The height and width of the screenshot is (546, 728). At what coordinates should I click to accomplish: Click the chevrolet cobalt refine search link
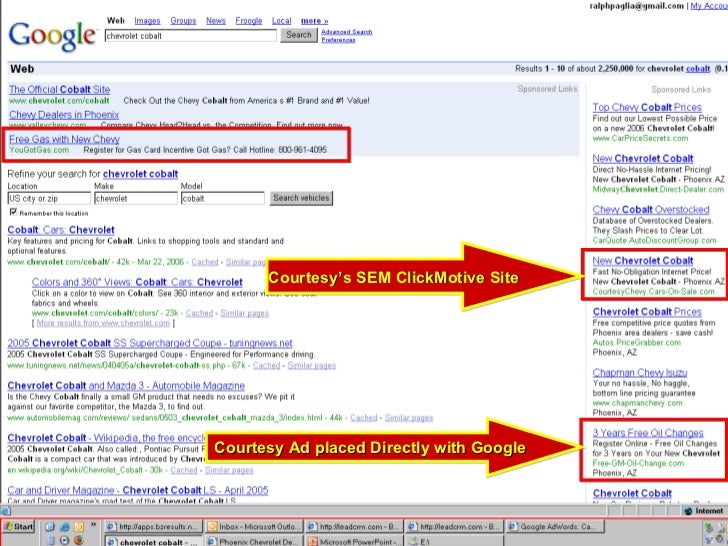tap(140, 174)
